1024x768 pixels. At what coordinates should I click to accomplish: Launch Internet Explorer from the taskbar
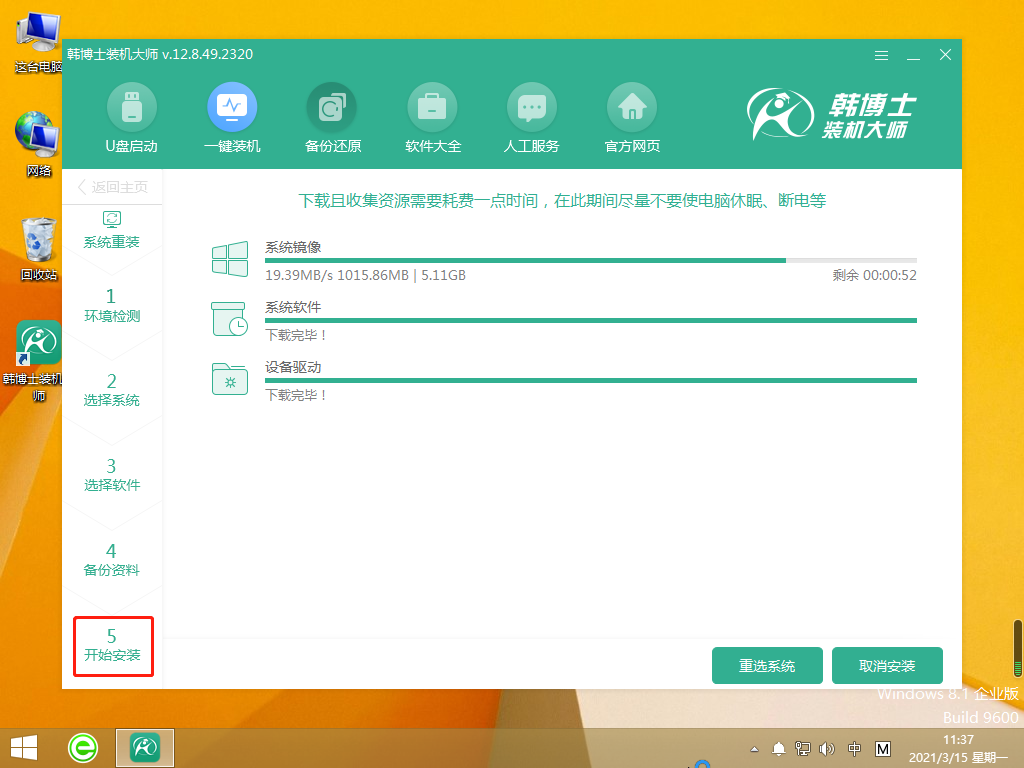tap(83, 747)
